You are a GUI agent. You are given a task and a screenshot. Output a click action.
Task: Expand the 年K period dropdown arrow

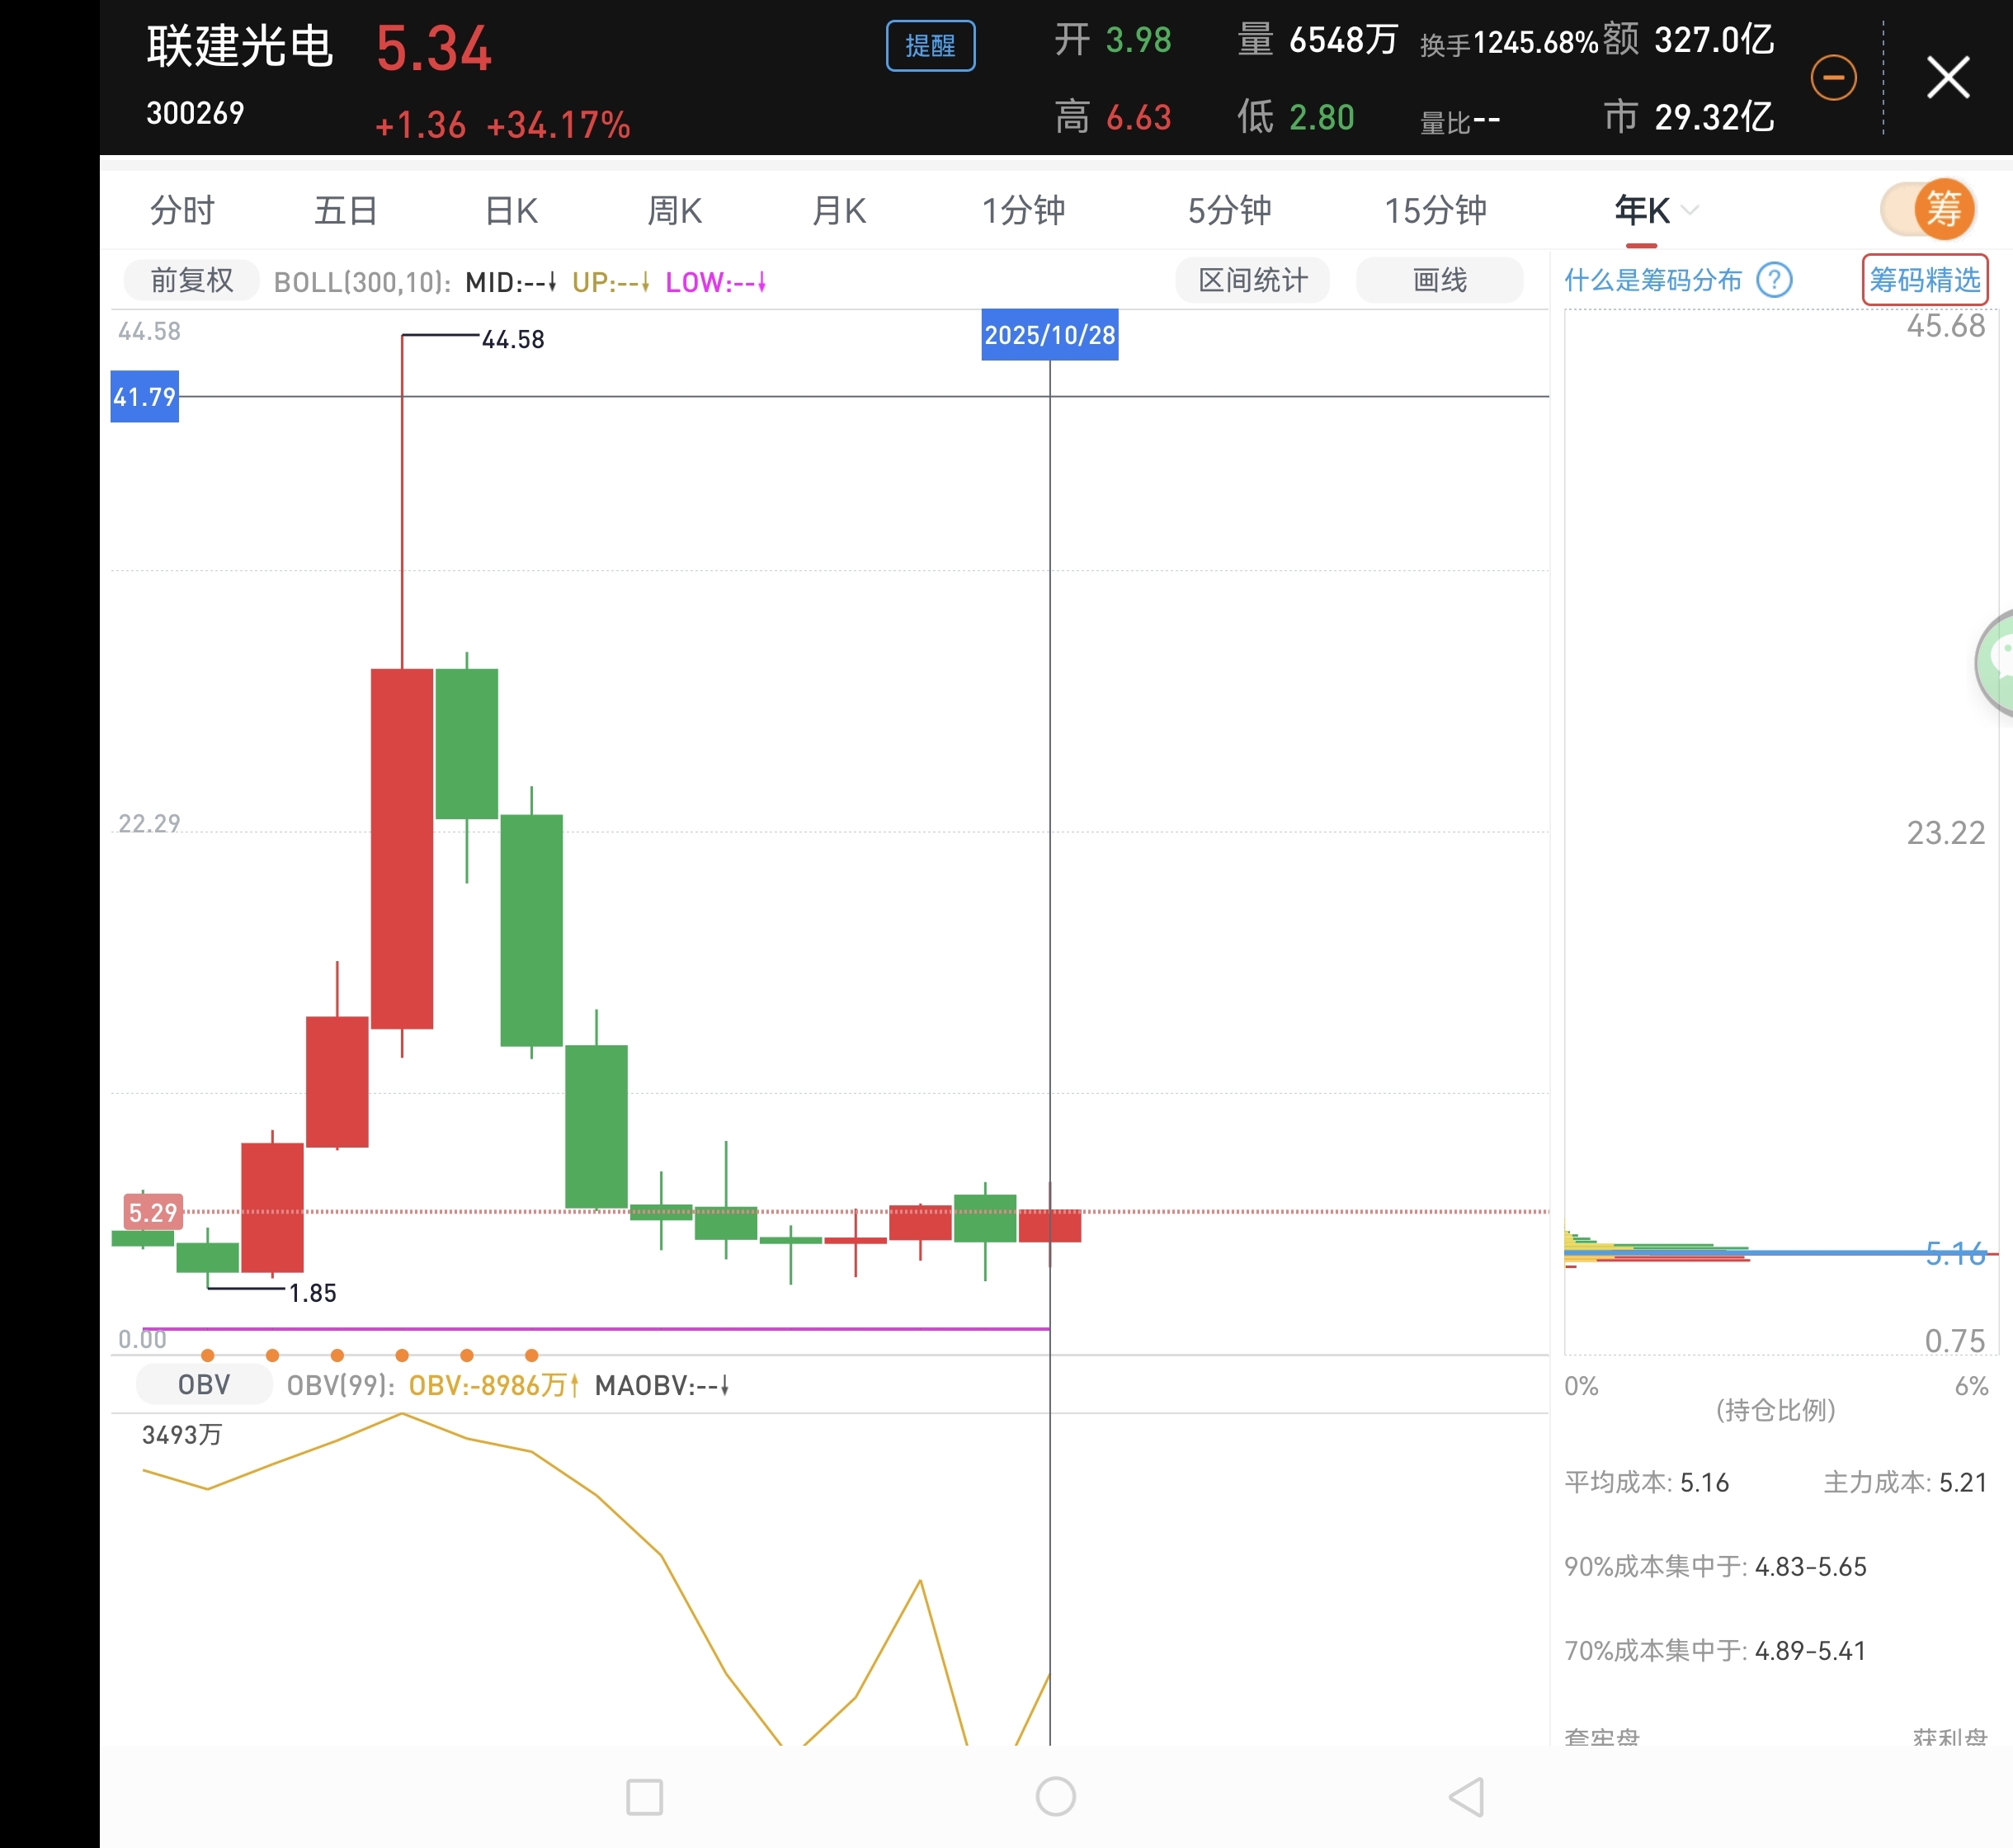[x=1690, y=210]
